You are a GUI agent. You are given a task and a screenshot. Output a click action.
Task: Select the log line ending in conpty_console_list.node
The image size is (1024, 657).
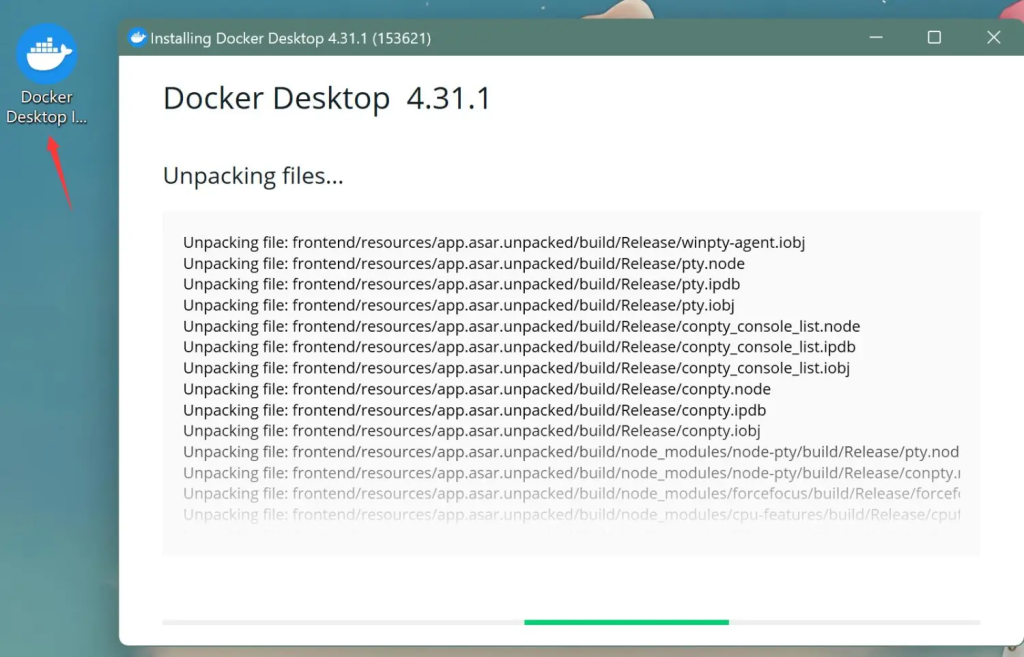521,327
